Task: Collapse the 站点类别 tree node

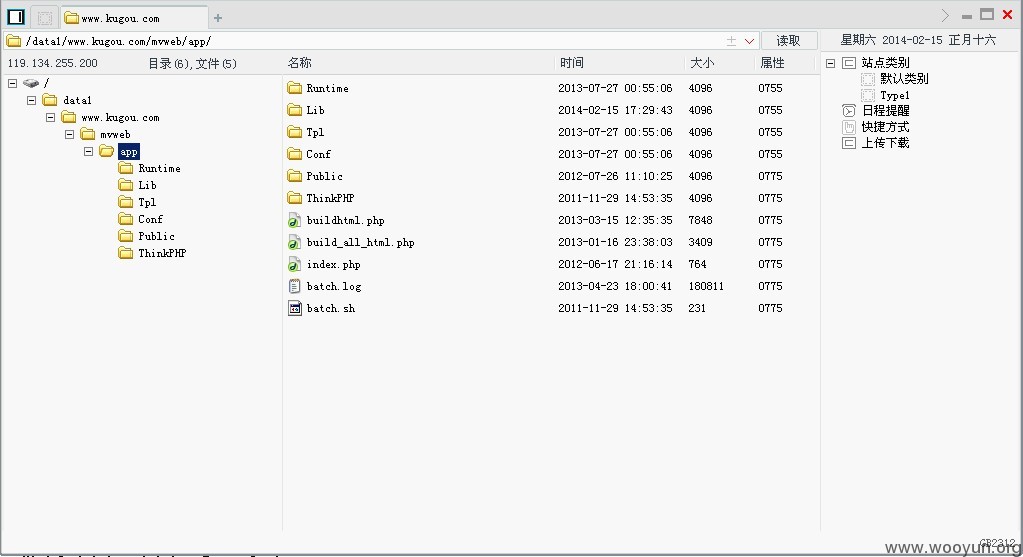Action: [831, 63]
